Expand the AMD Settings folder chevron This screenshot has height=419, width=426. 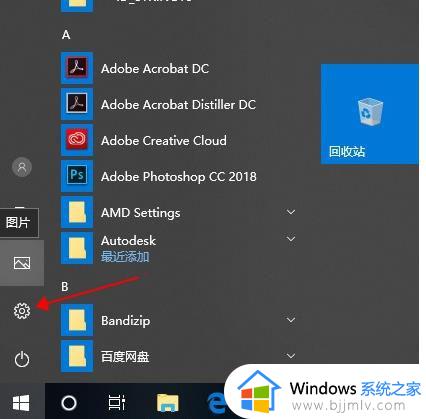[x=291, y=212]
